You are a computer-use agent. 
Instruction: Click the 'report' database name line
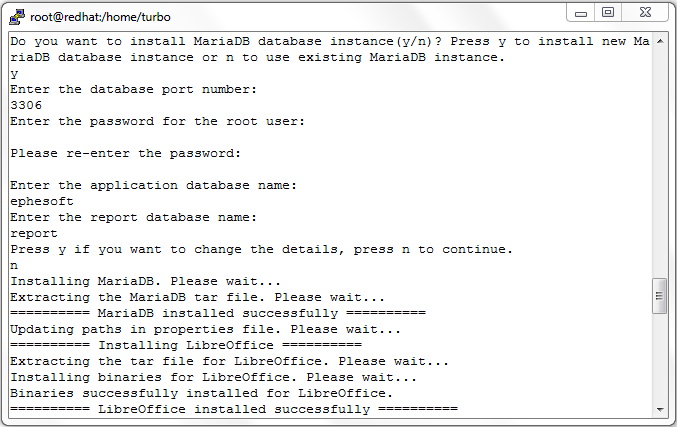coord(34,234)
